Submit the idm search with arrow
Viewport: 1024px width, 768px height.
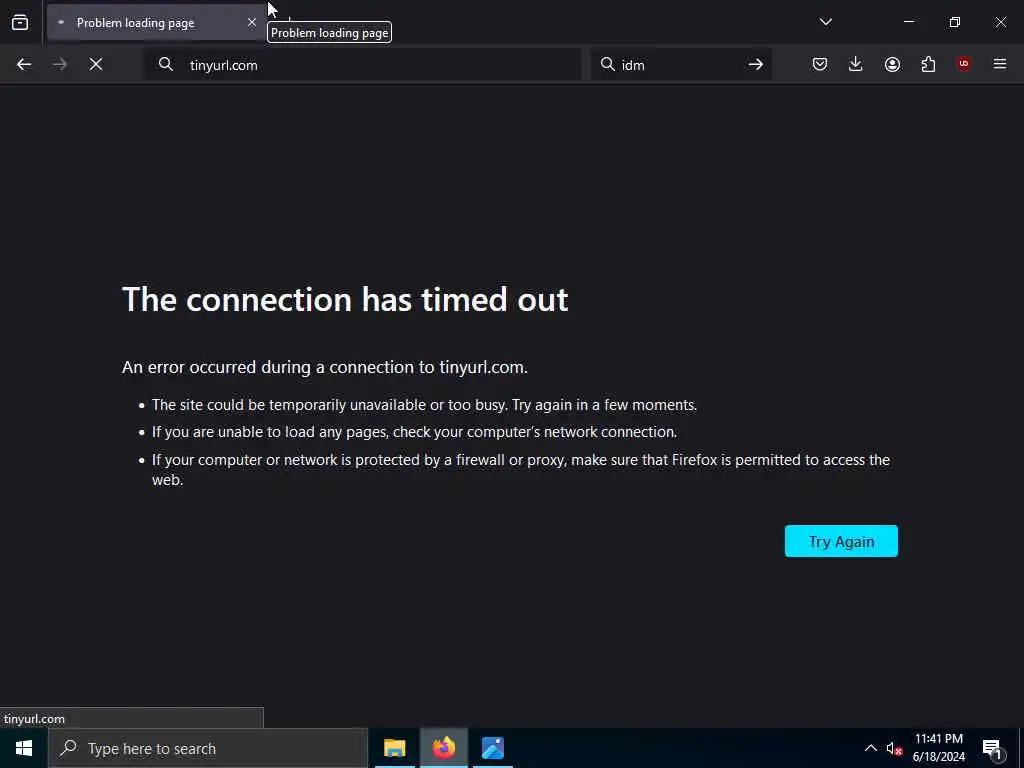point(756,64)
